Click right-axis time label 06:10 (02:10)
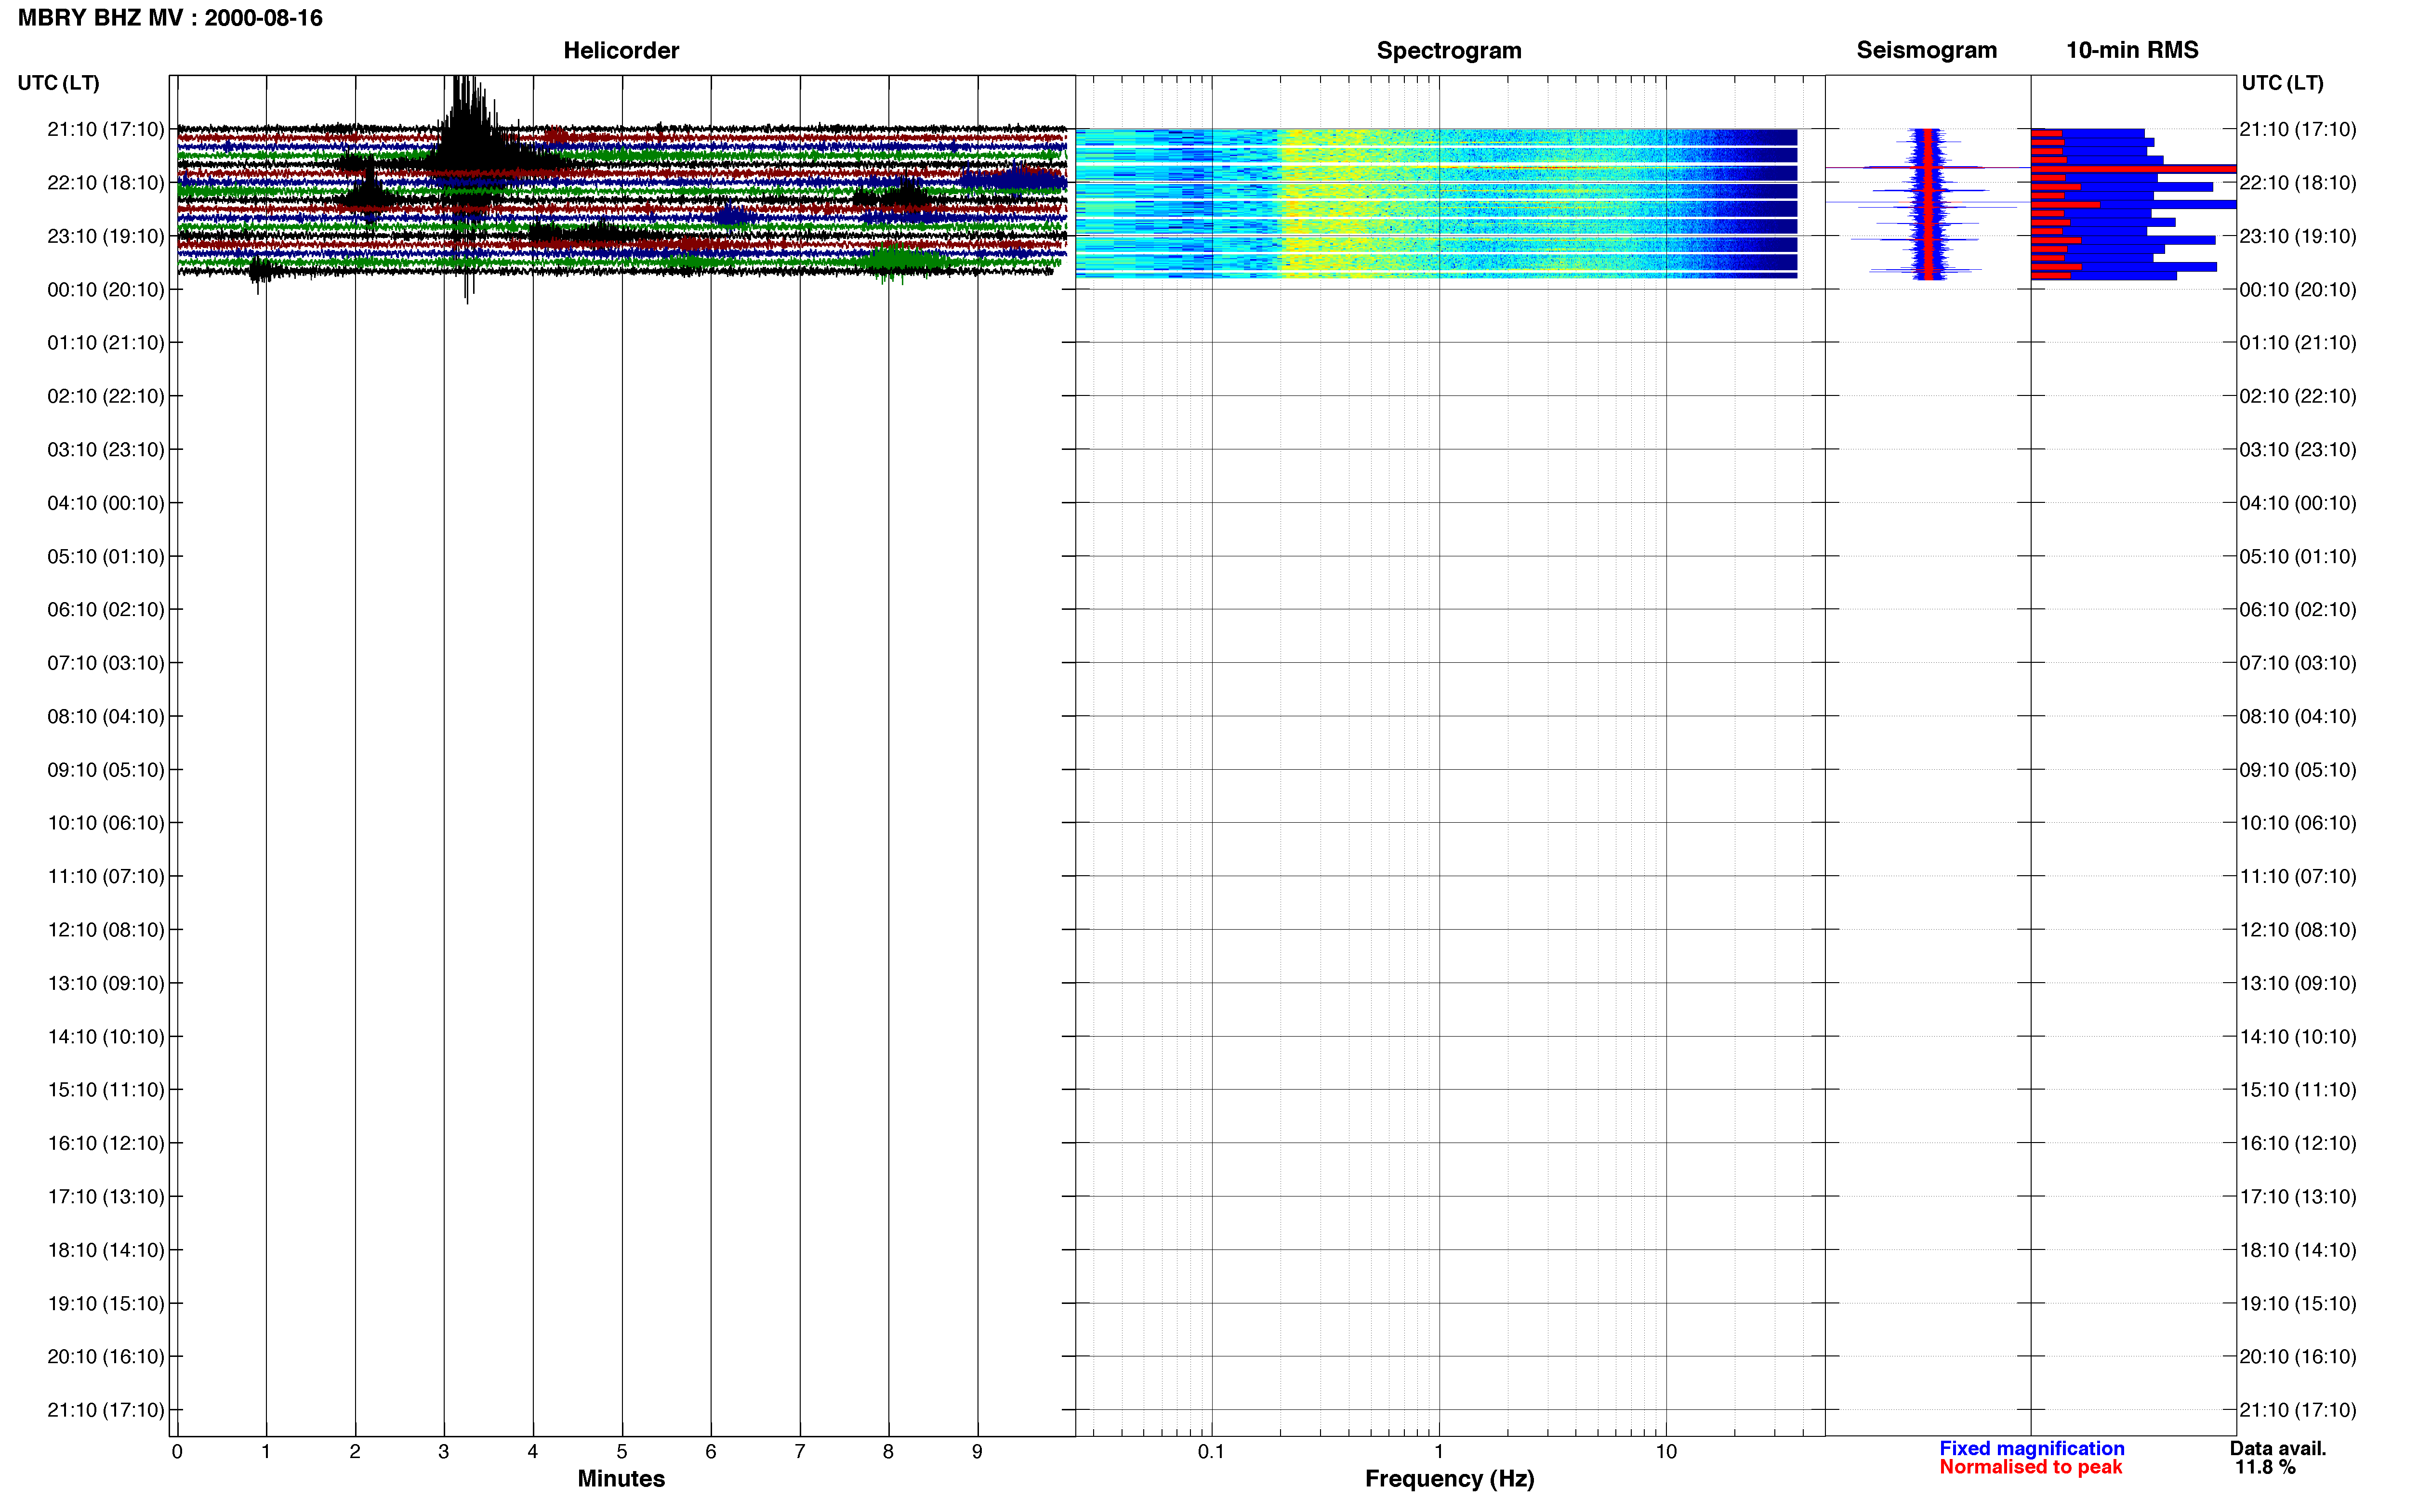The width and height of the screenshot is (2418, 1512). [2298, 610]
